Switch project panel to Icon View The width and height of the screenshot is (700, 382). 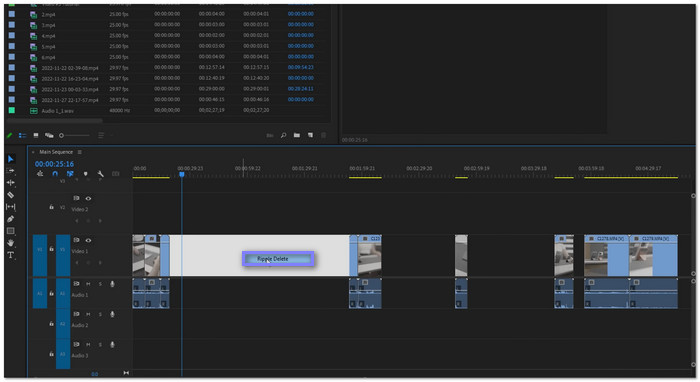36,135
